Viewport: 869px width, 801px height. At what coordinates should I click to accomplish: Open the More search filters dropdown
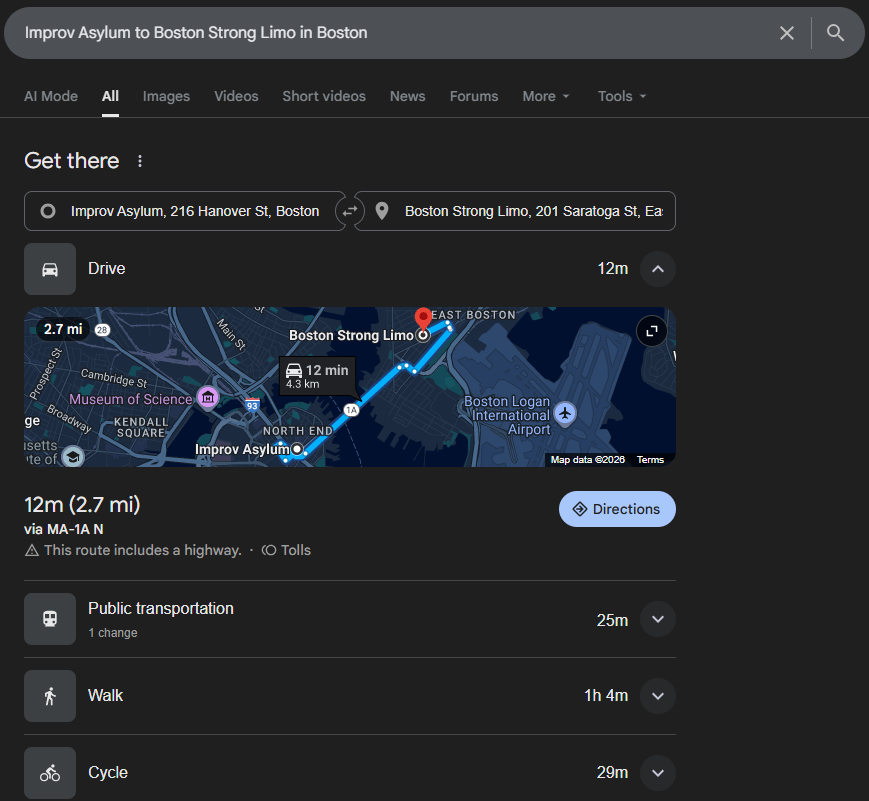[x=546, y=96]
